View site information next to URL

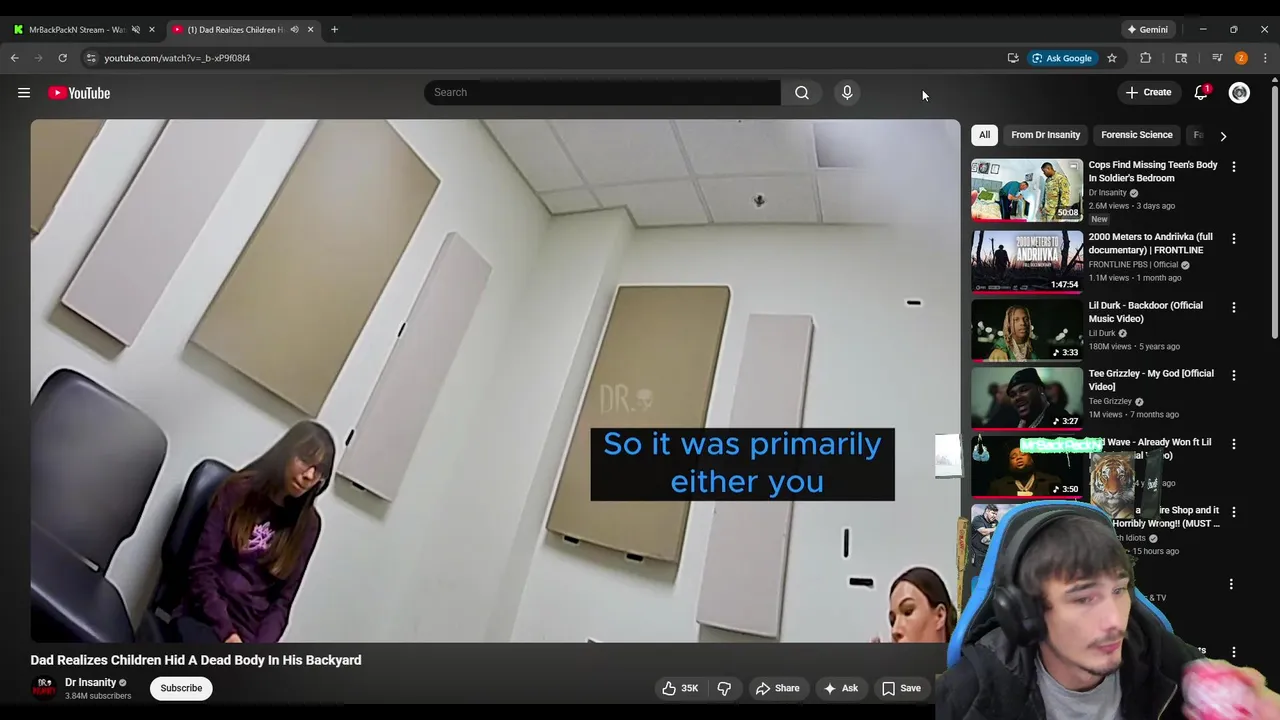pos(91,58)
